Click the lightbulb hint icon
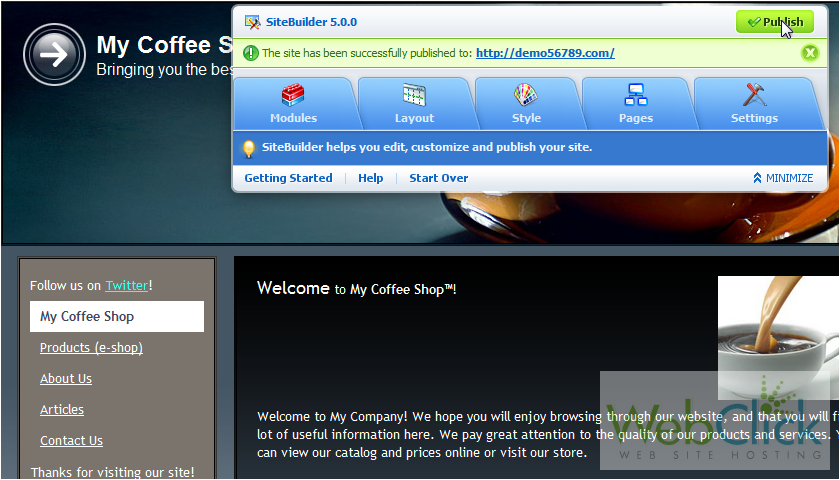The image size is (840, 480). click(249, 148)
